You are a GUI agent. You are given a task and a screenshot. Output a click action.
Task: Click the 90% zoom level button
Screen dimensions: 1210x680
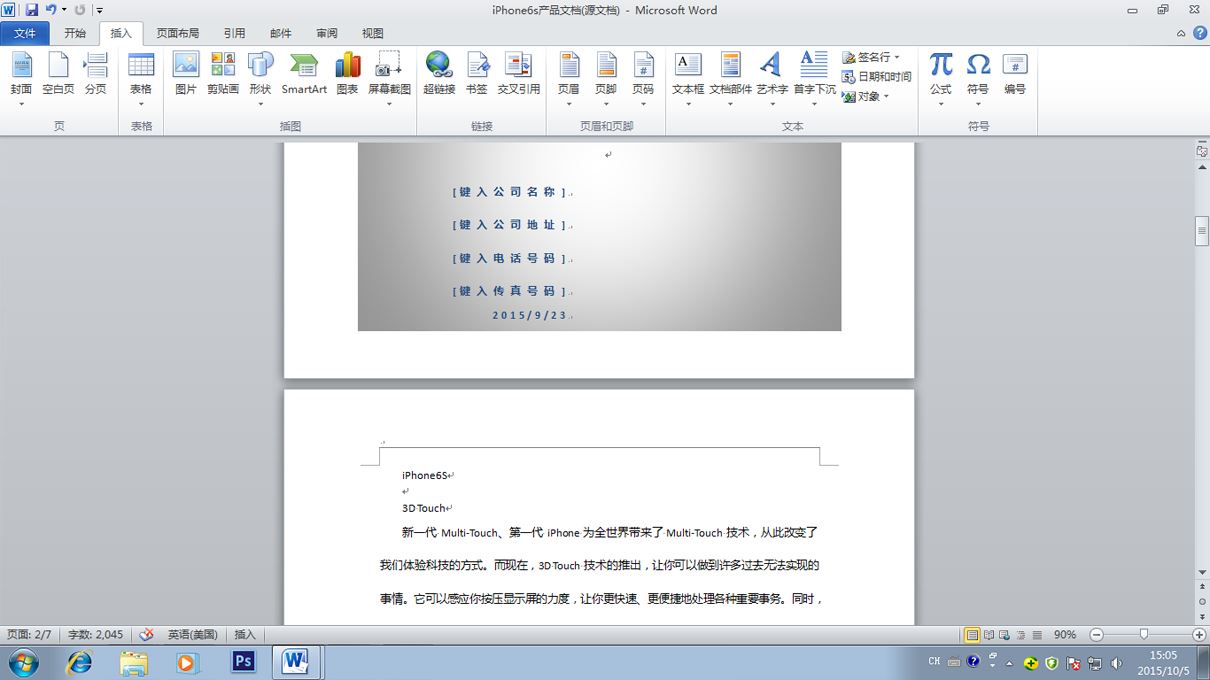point(1065,634)
